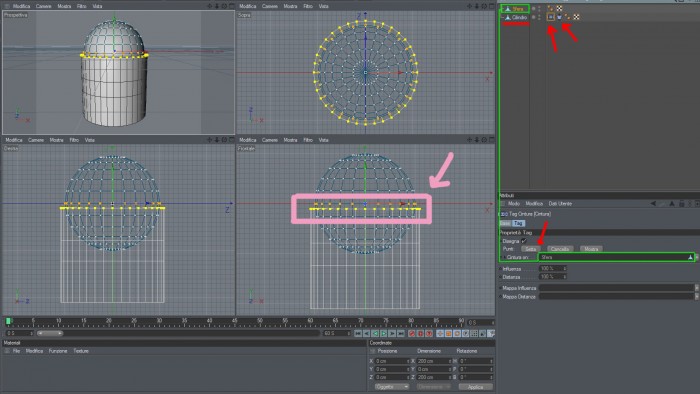The image size is (700, 394).
Task: Toggle scale key recording icon
Action: tap(448, 333)
